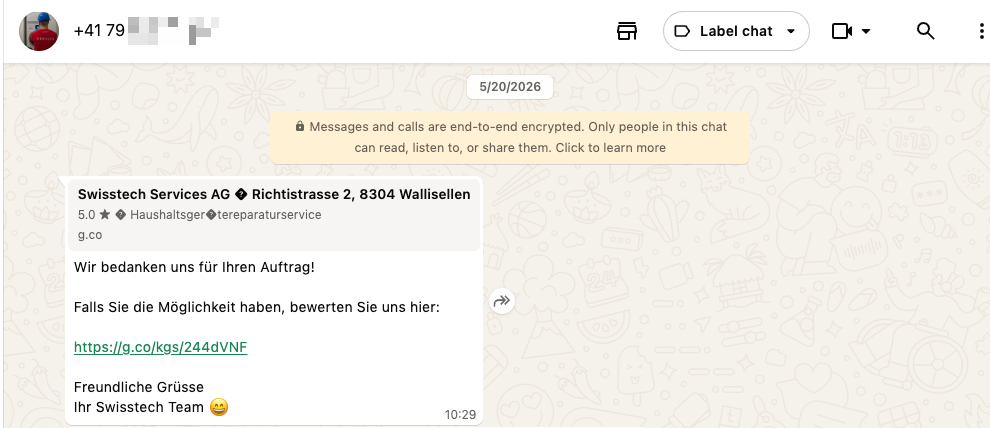Expand the video call options arrow
This screenshot has width=990, height=428.
coord(866,31)
